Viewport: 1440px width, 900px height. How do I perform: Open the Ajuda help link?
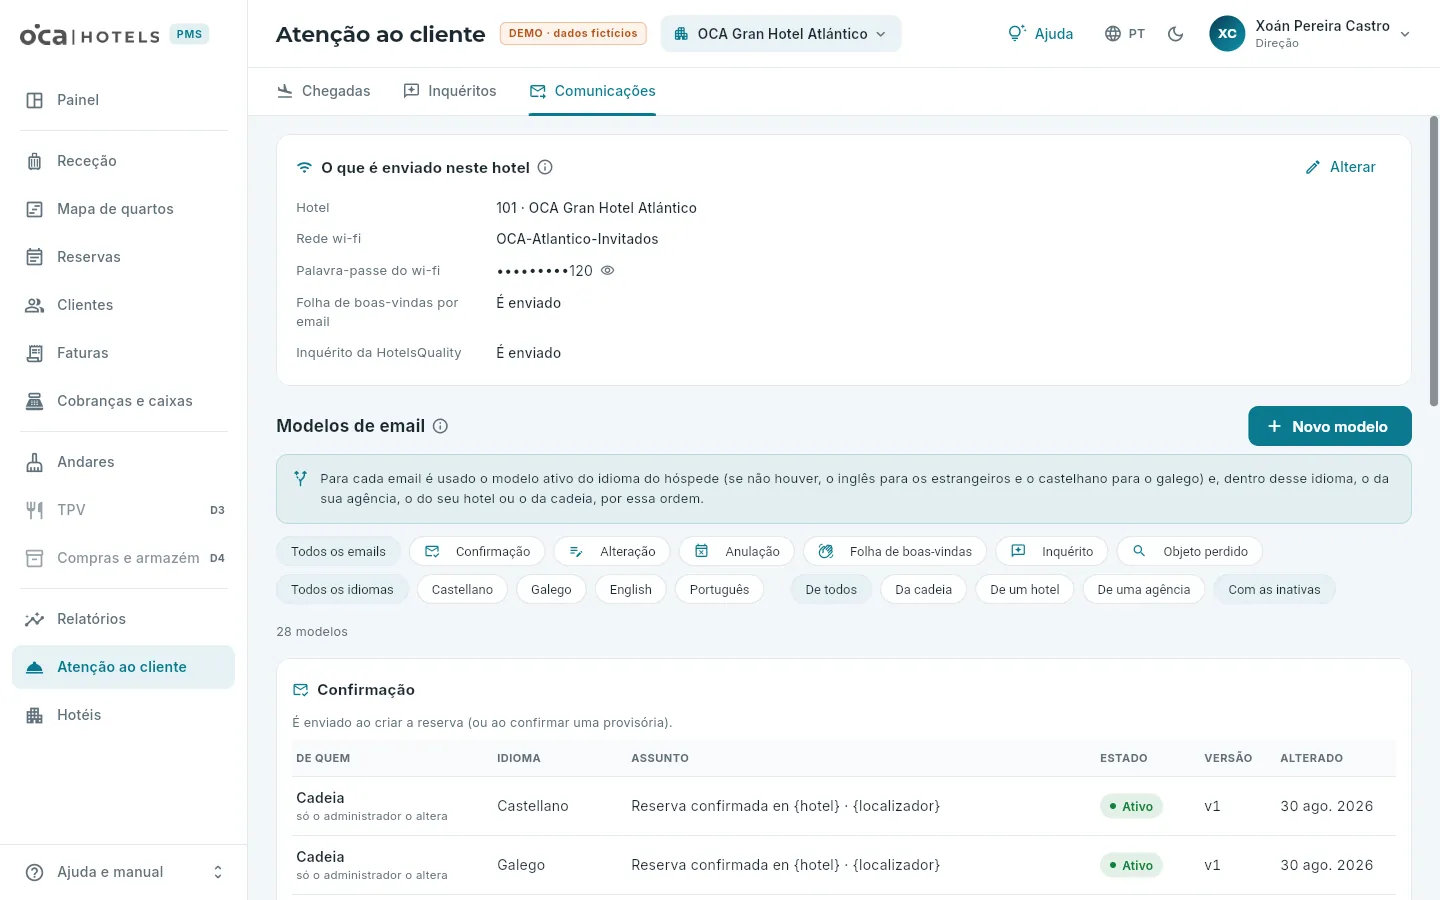pos(1040,34)
